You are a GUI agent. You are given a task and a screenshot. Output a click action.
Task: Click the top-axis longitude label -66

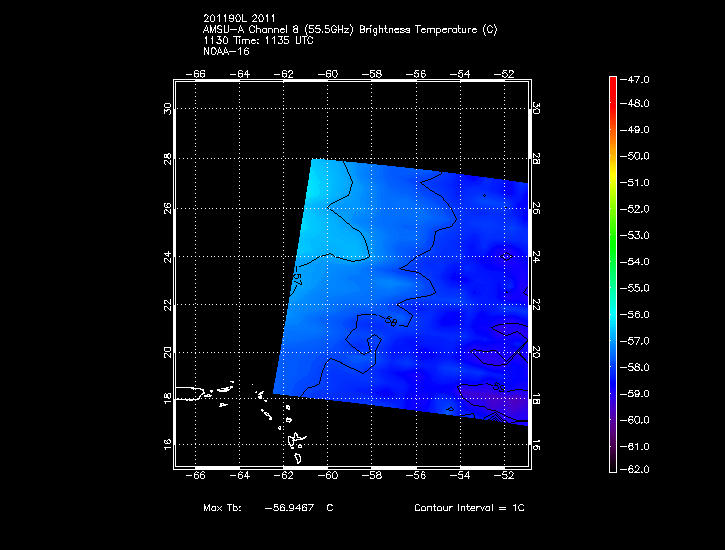(x=196, y=74)
